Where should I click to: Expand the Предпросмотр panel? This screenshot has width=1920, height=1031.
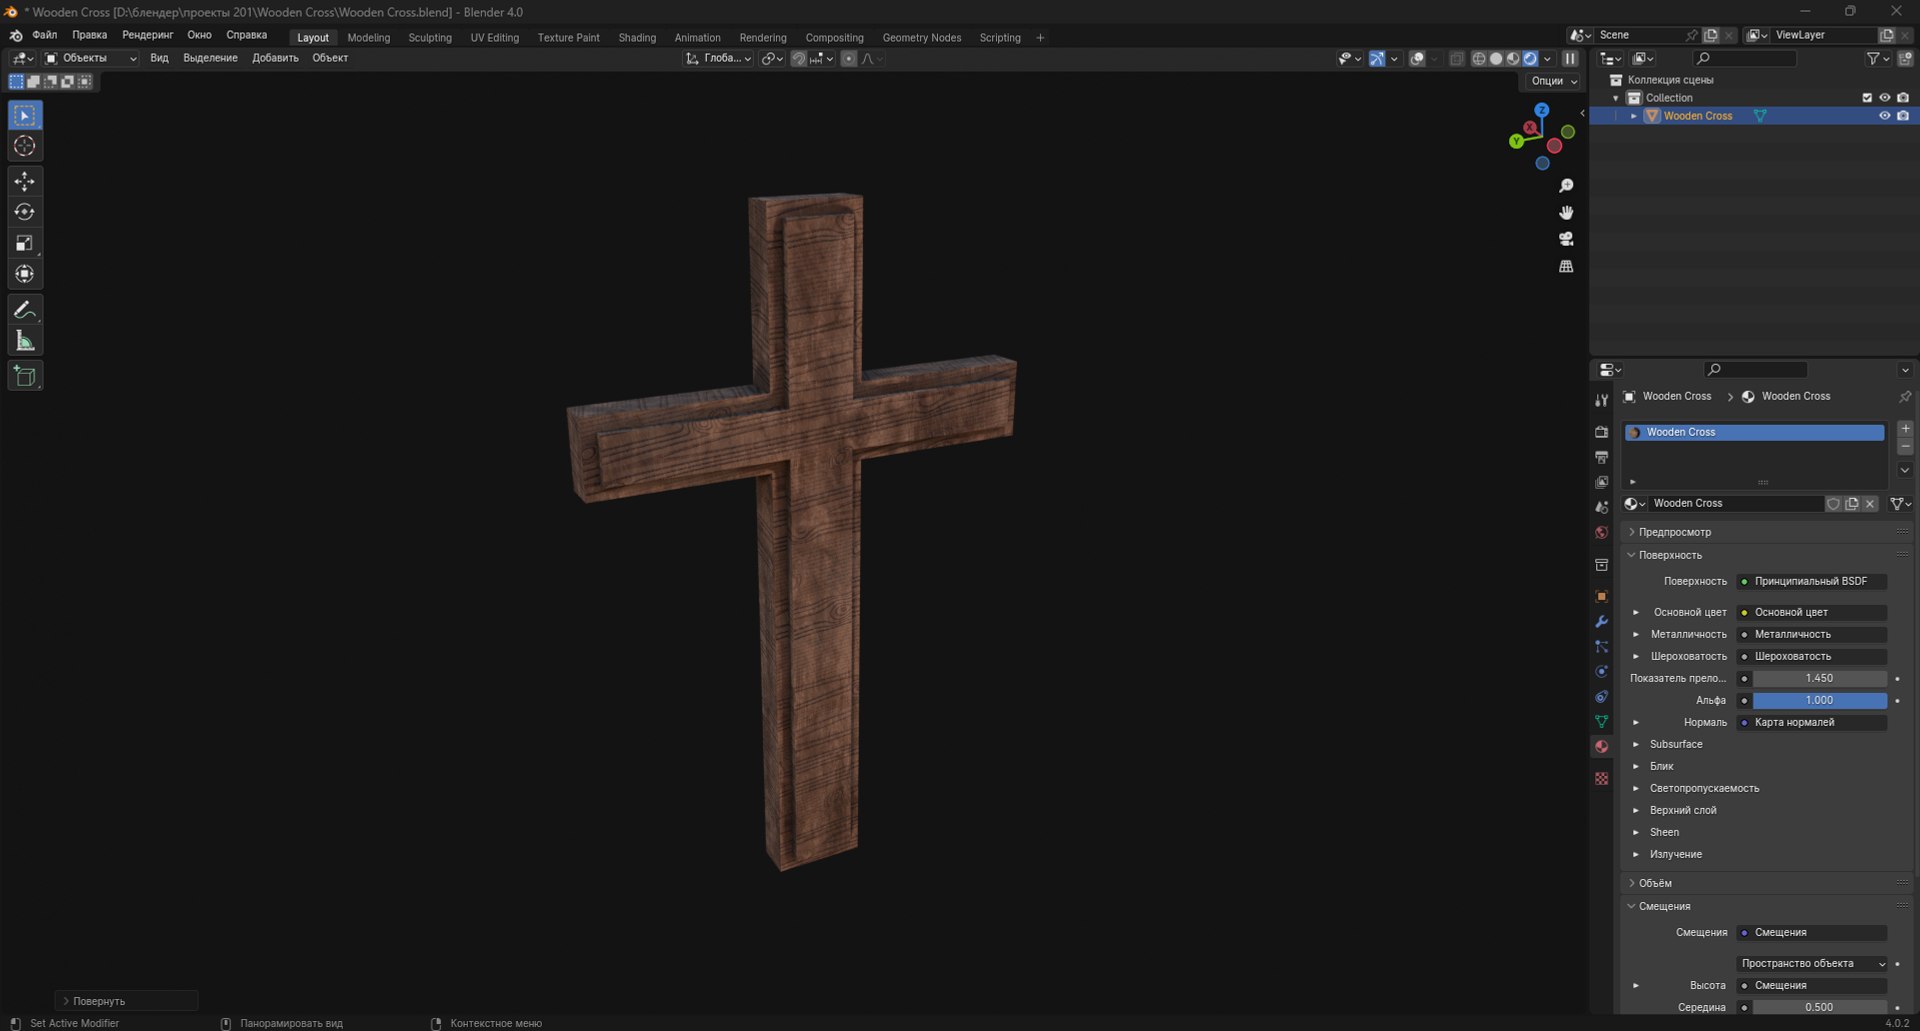1675,532
